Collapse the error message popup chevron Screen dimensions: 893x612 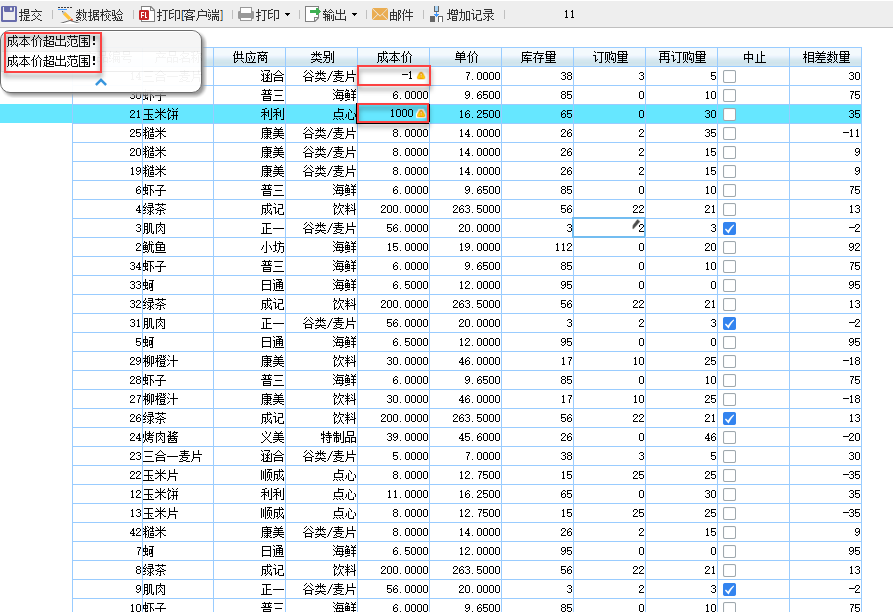tap(101, 82)
